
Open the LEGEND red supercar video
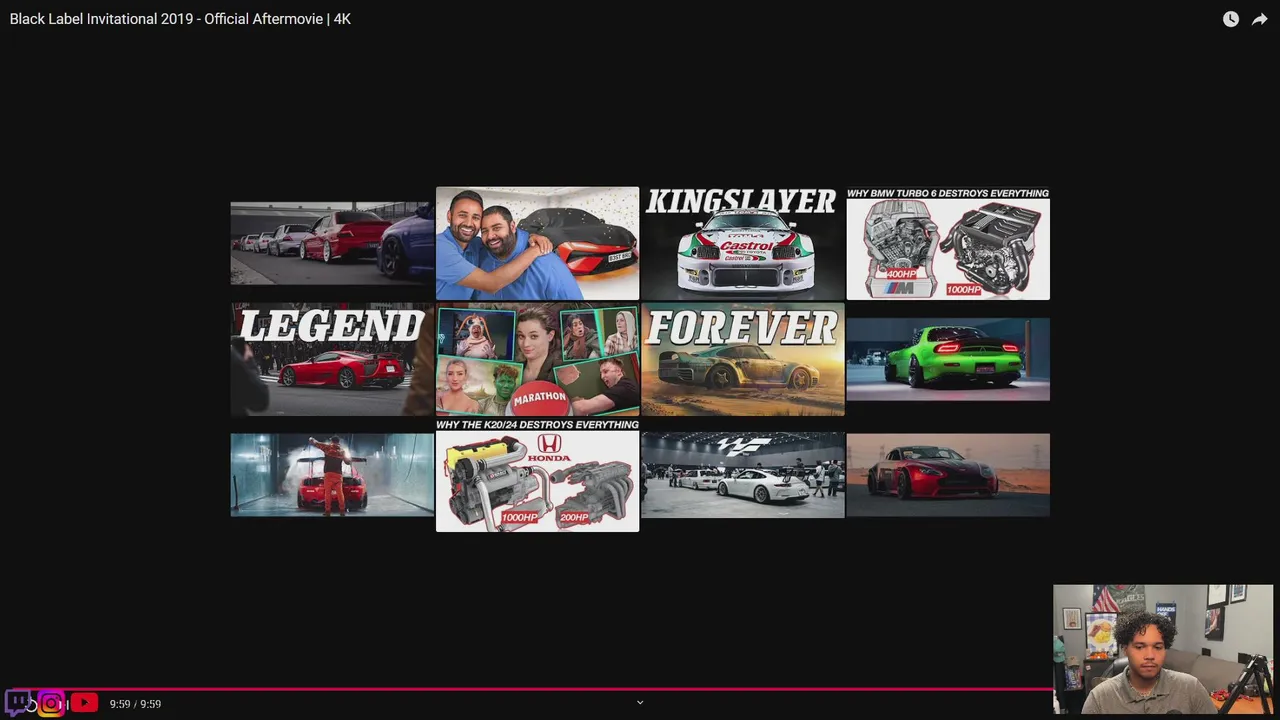click(332, 359)
